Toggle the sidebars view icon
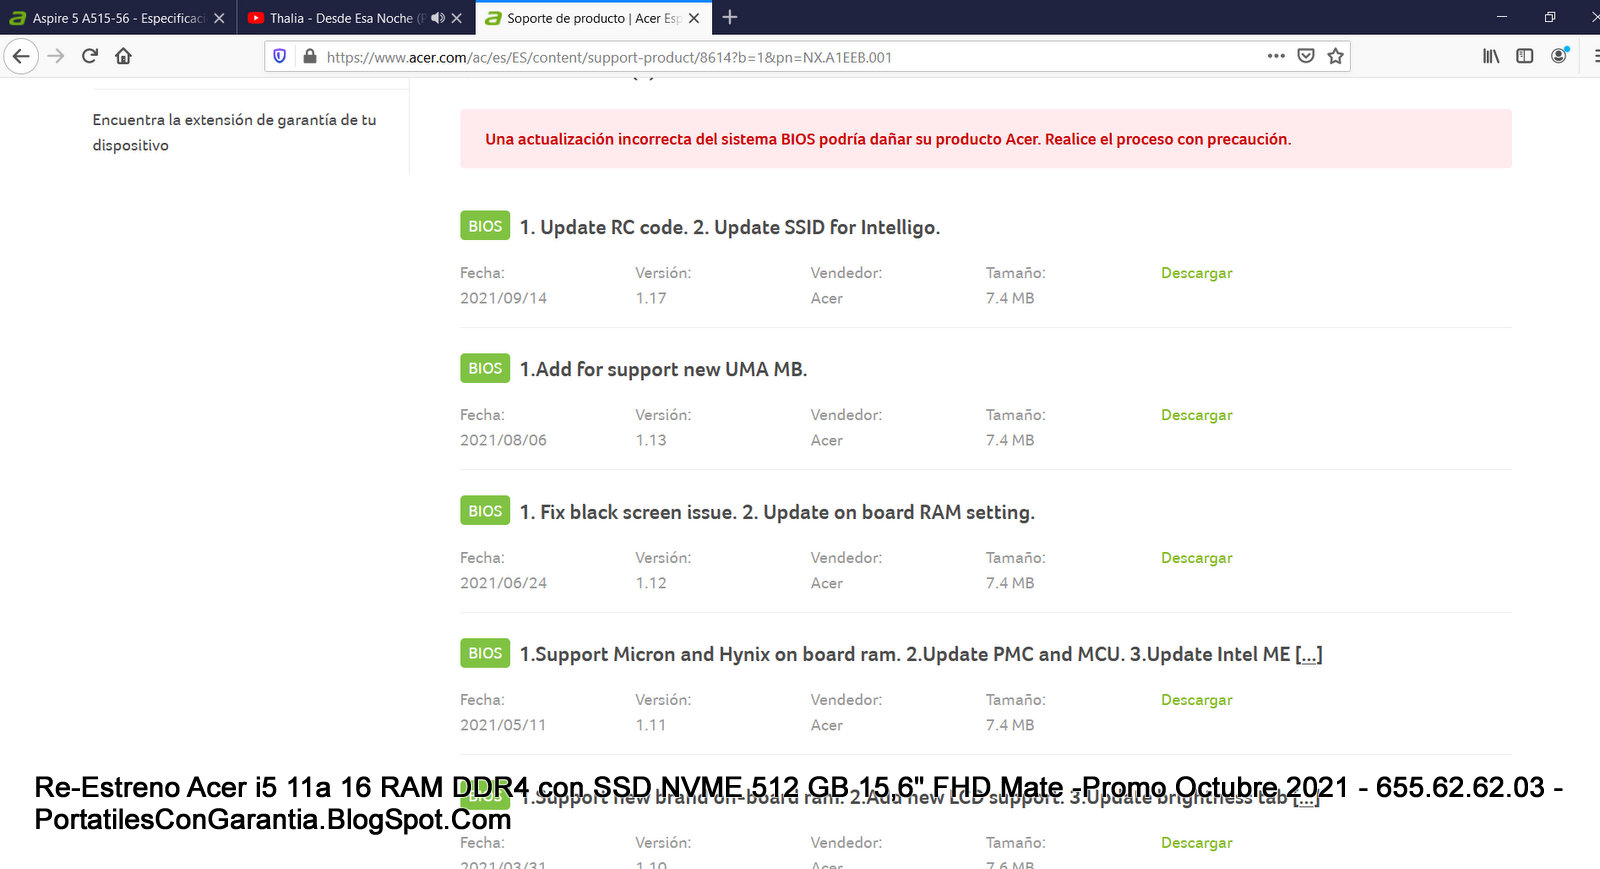 1524,56
